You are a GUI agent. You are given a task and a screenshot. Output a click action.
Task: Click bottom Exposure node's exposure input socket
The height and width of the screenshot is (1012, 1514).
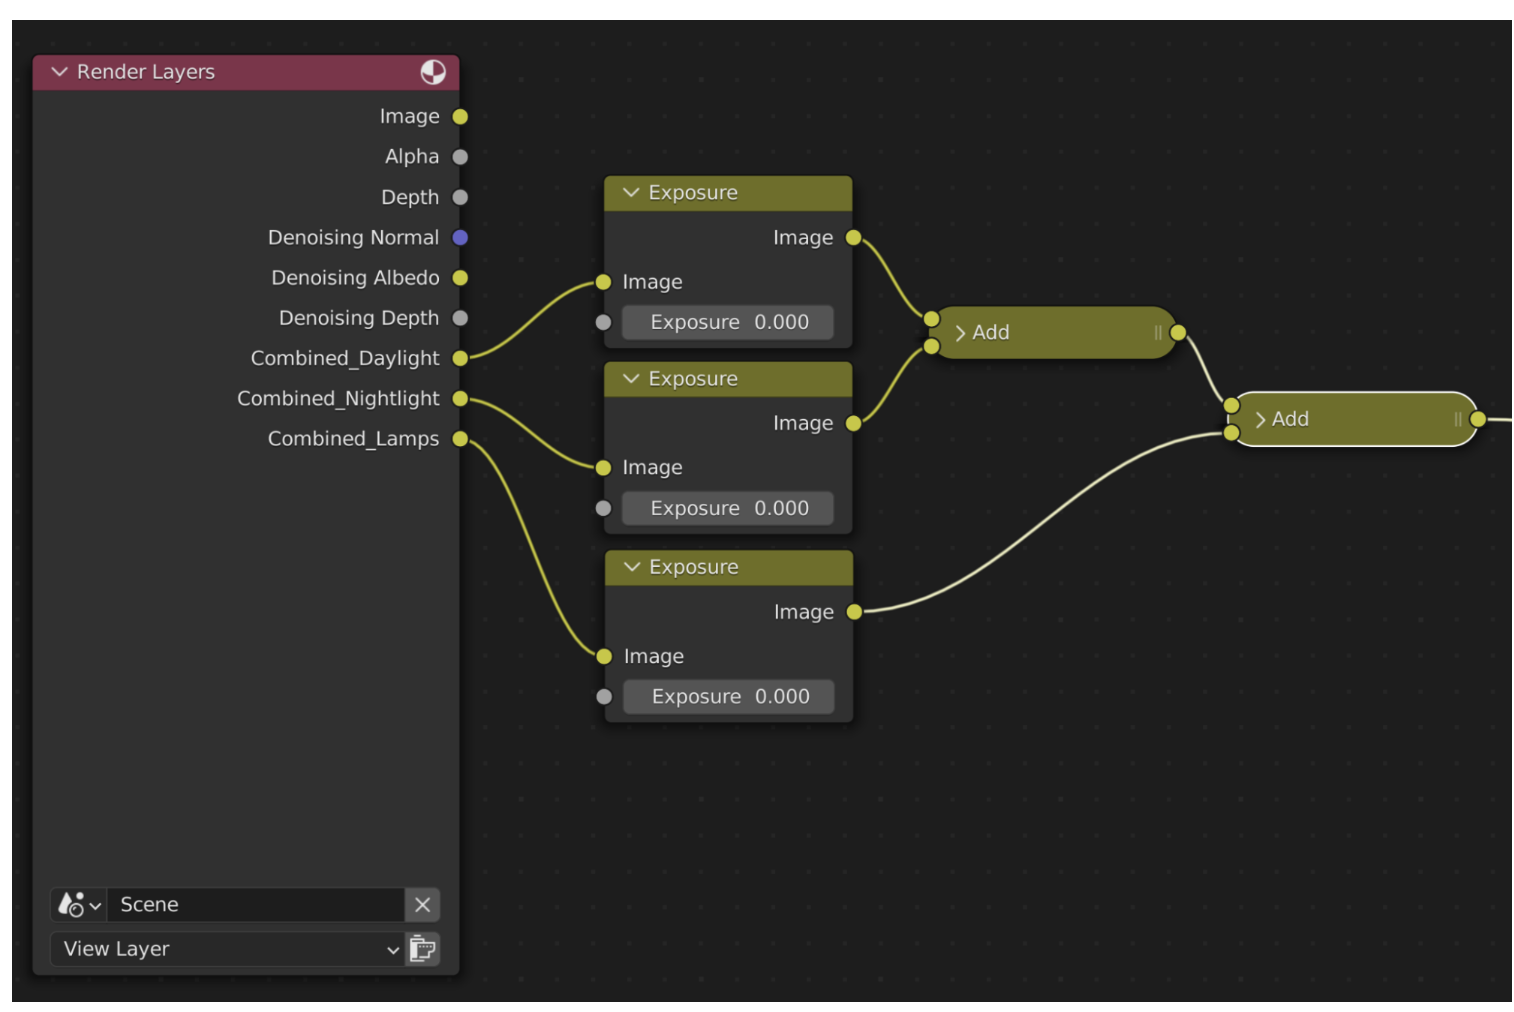click(604, 696)
